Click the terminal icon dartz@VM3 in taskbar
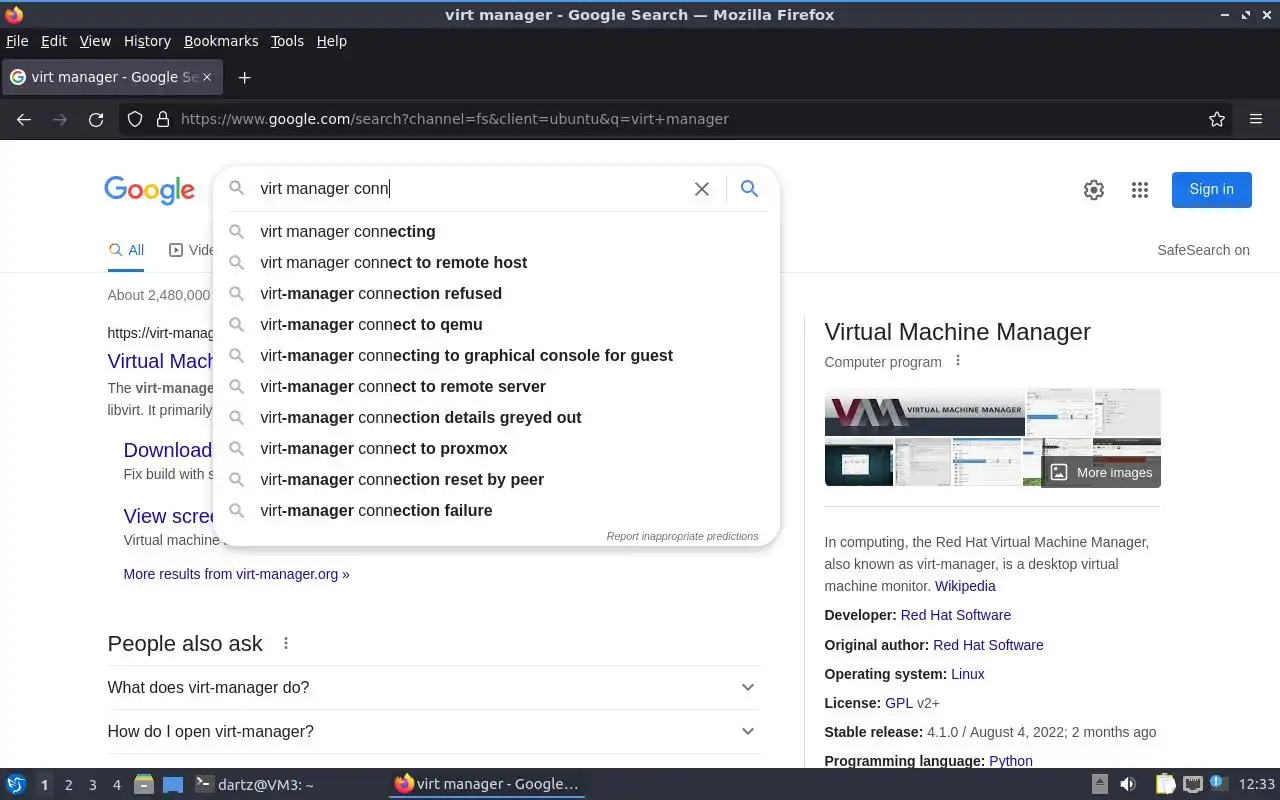Viewport: 1280px width, 800px height. (x=254, y=785)
